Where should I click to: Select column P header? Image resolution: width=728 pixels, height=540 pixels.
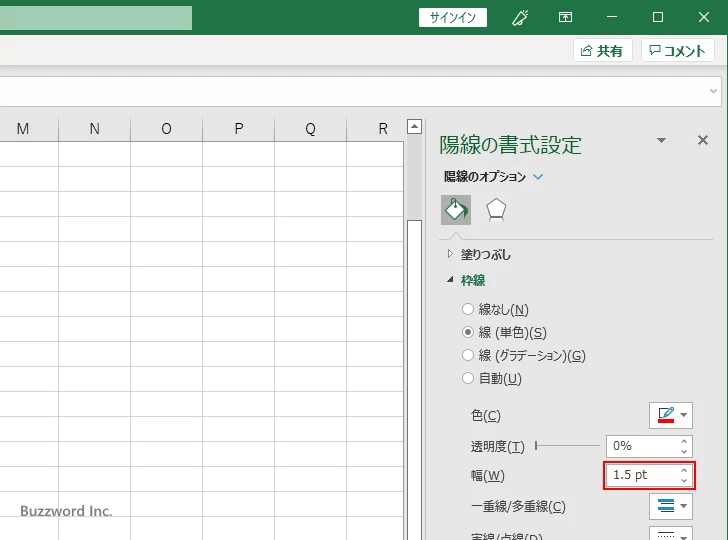239,129
